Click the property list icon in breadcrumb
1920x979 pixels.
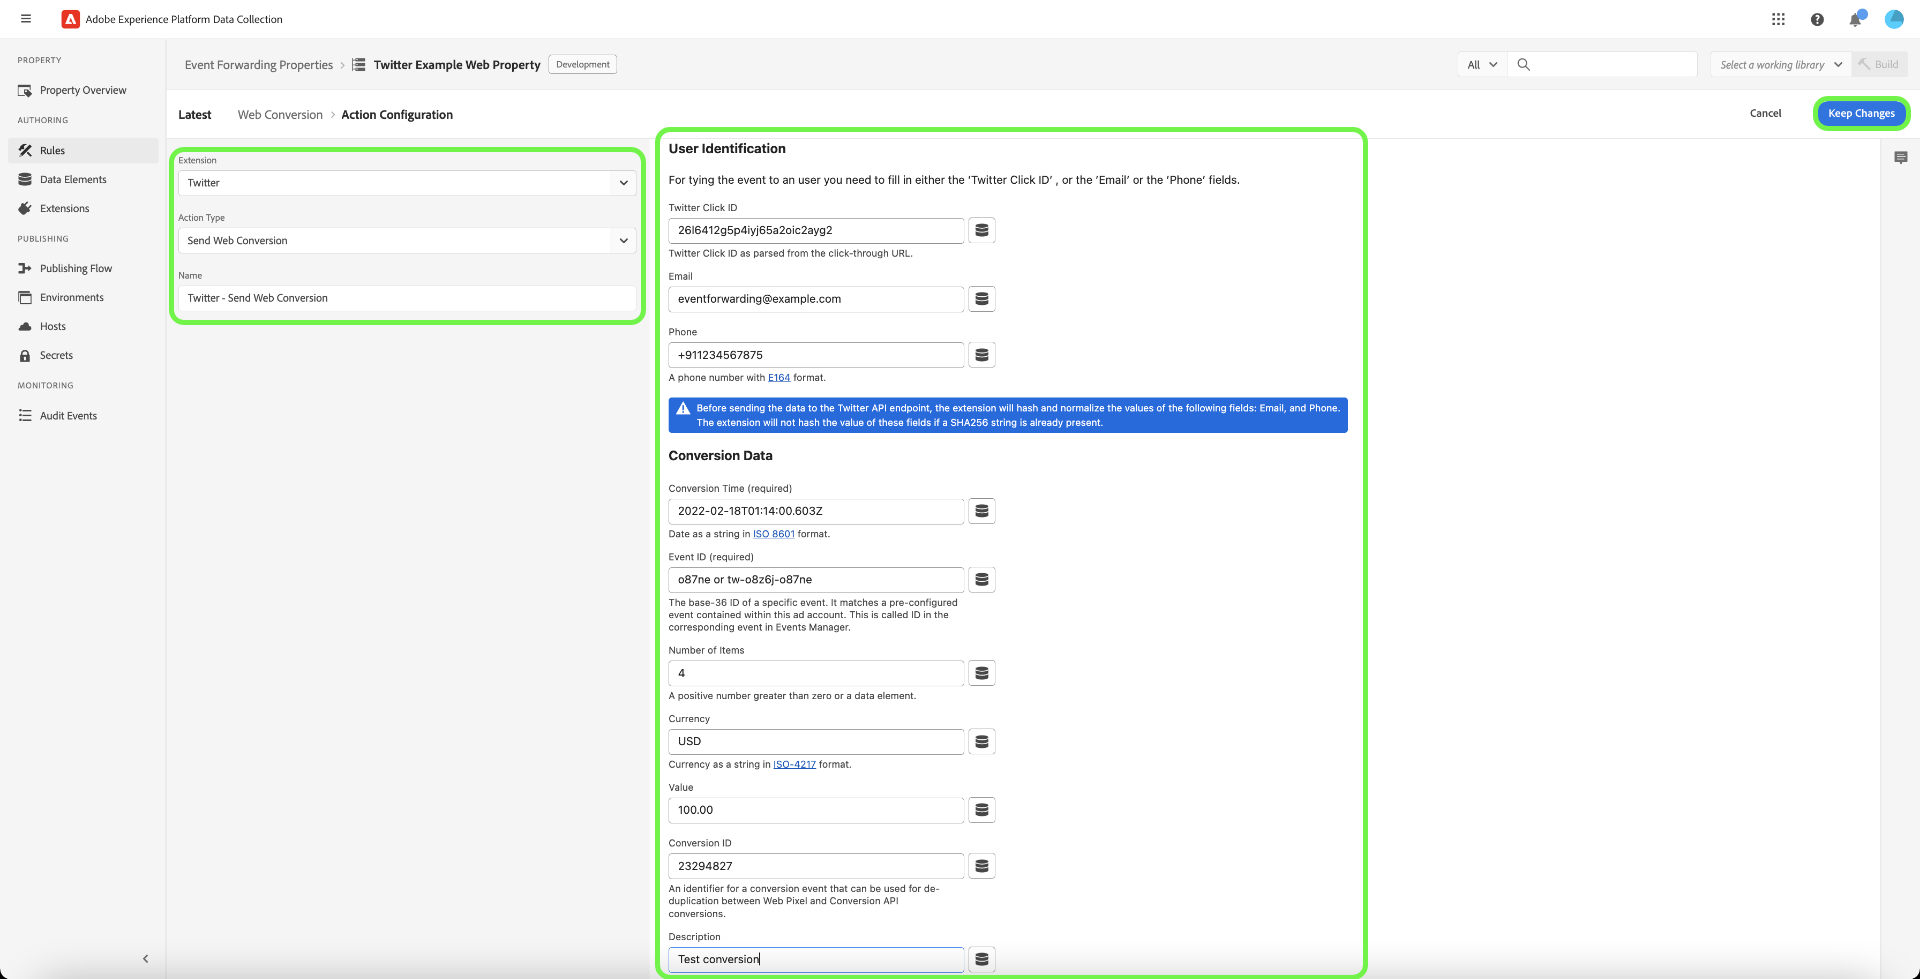click(x=358, y=65)
